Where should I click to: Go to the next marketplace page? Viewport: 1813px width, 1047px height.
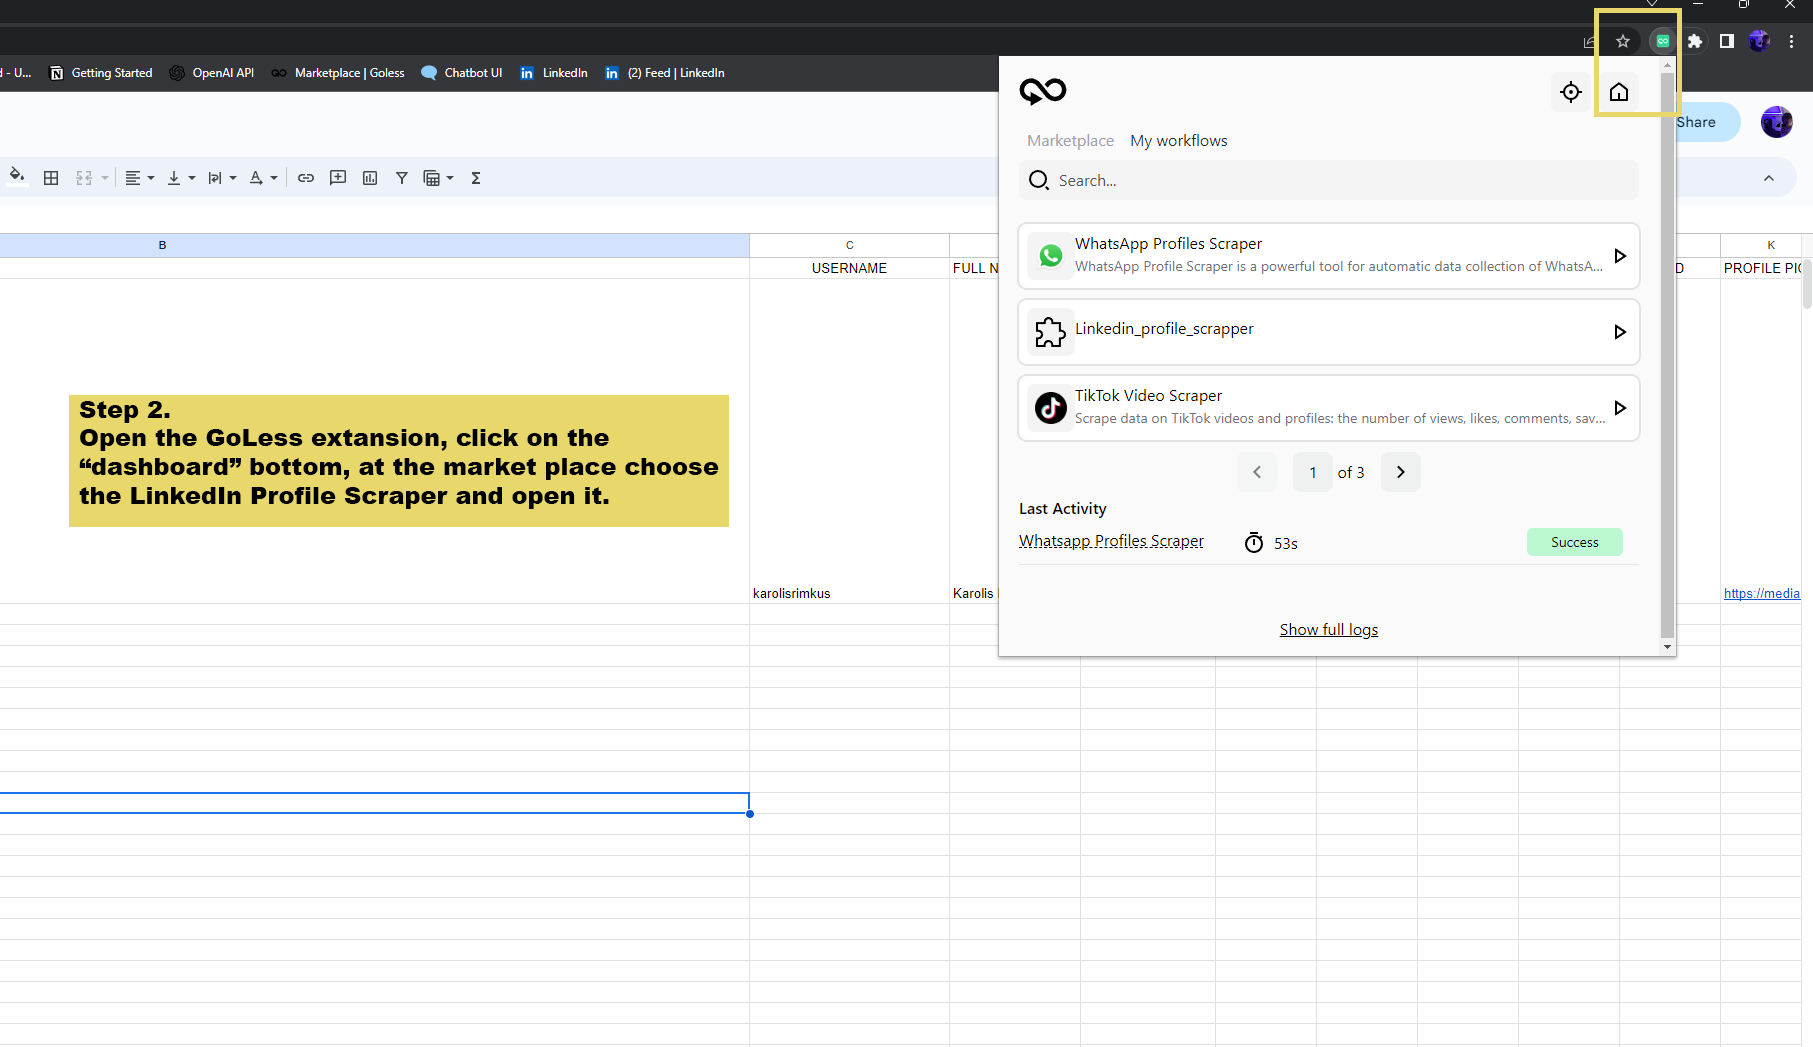1401,472
